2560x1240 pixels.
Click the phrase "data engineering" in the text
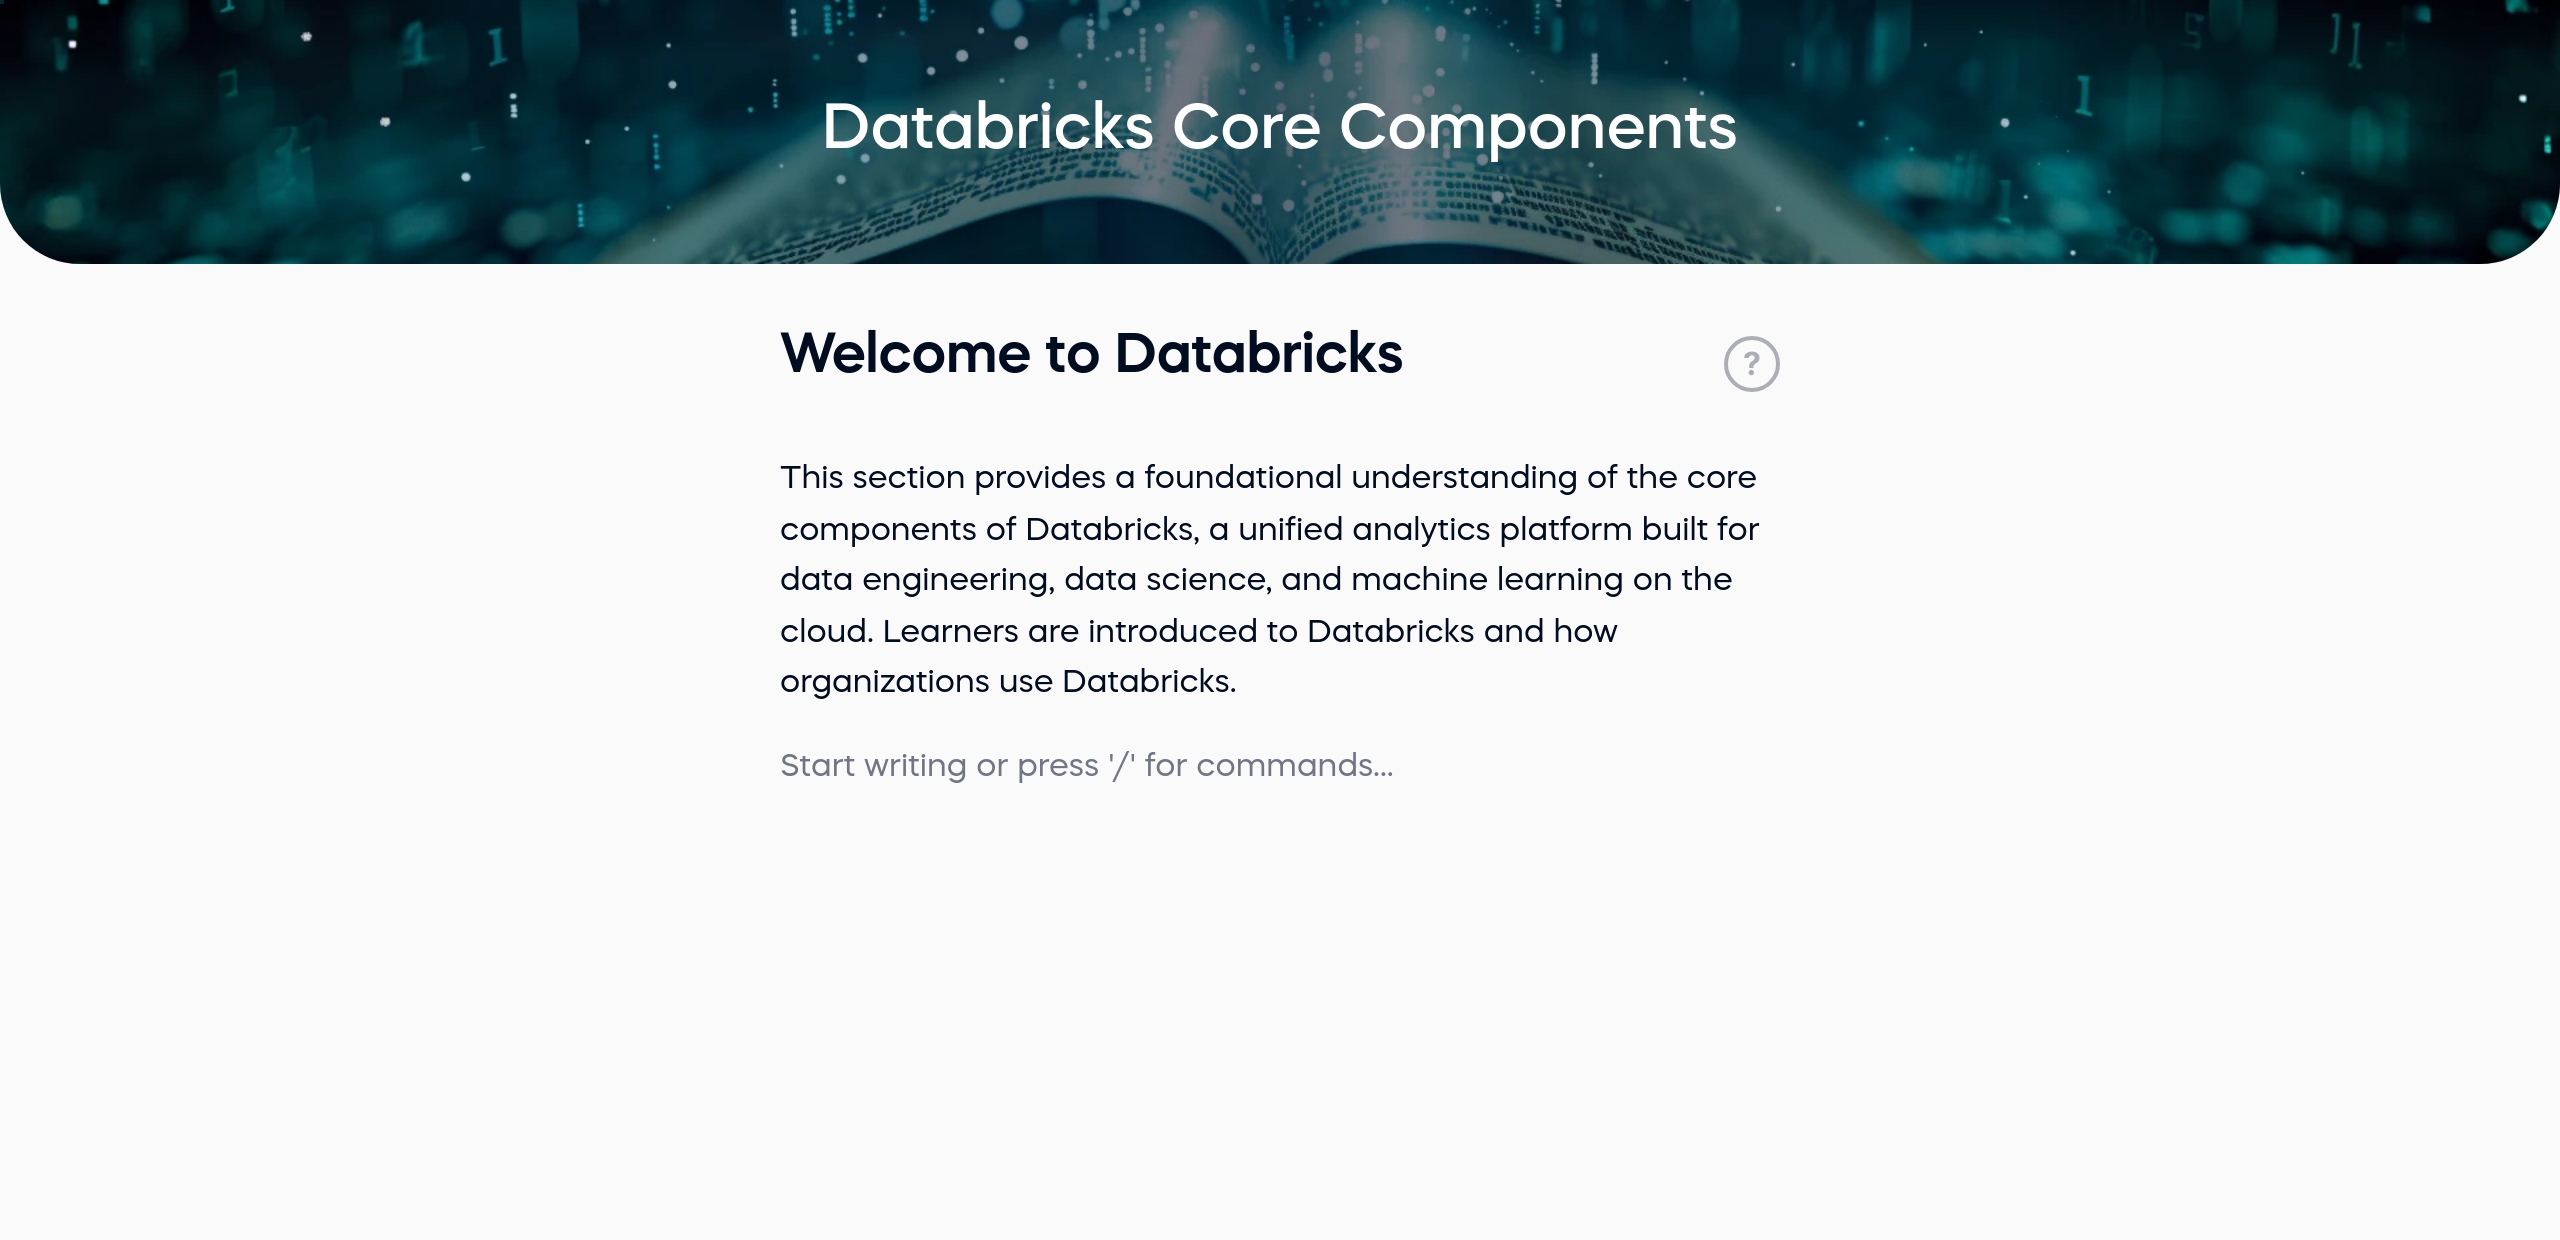pos(910,579)
